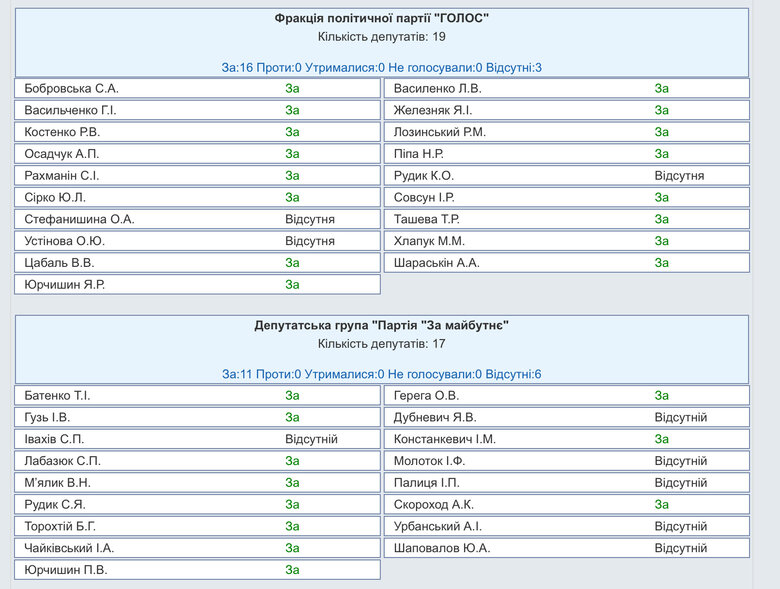Screen dimensions: 780x589
Task: Click the deputy name Железняк Я.І.
Action: click(x=433, y=110)
